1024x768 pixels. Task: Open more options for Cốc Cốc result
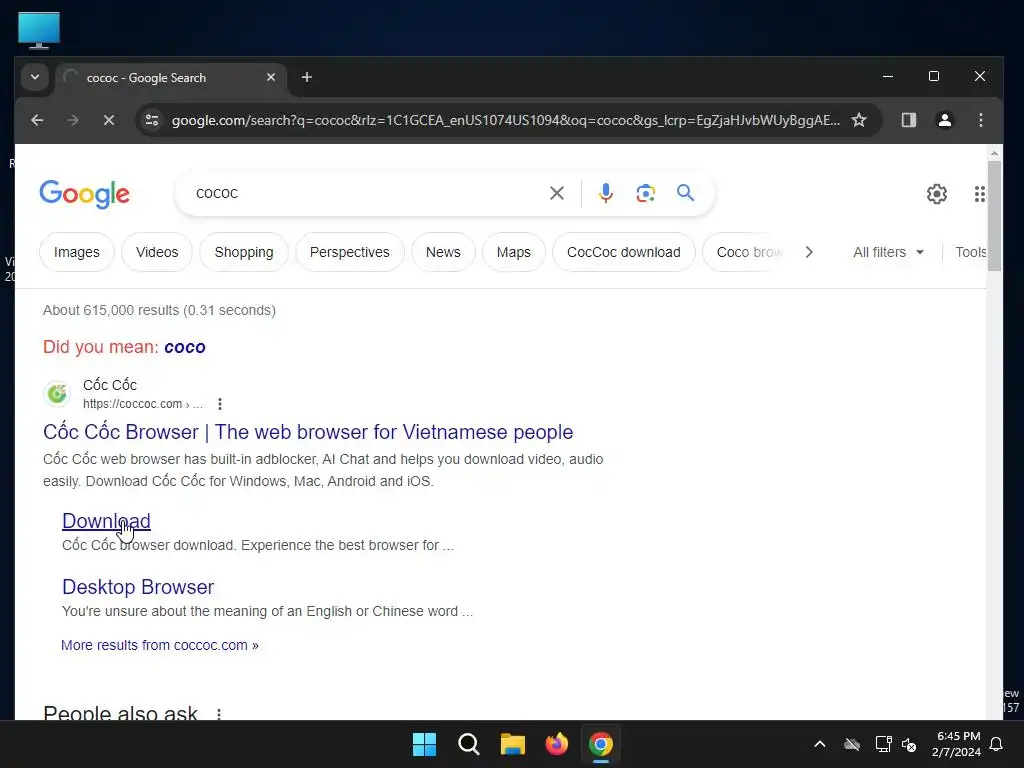pyautogui.click(x=220, y=404)
